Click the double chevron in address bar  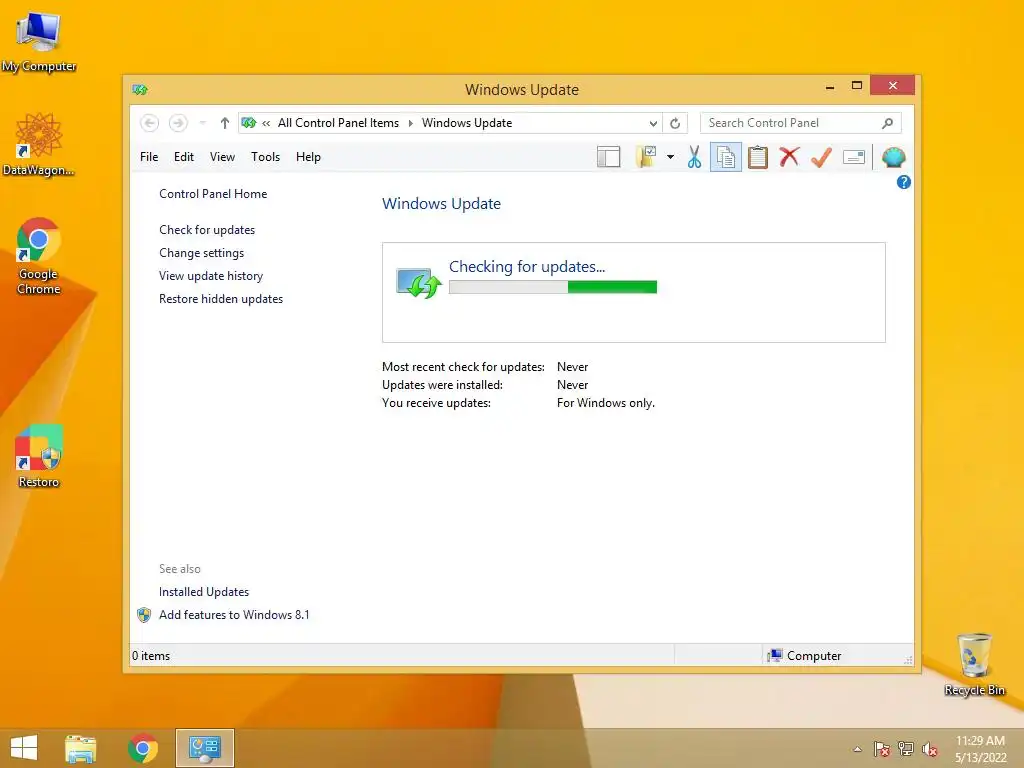tap(266, 123)
